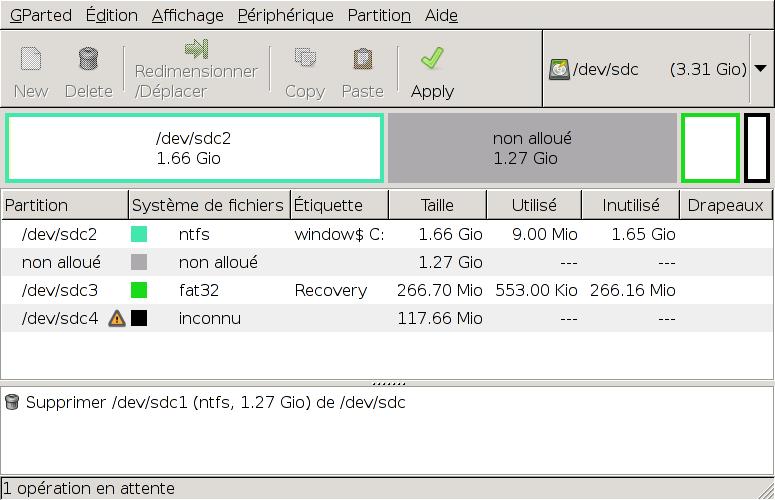Screen dimensions: 775x500
Task: Sort by the Taille column header
Action: [437, 205]
